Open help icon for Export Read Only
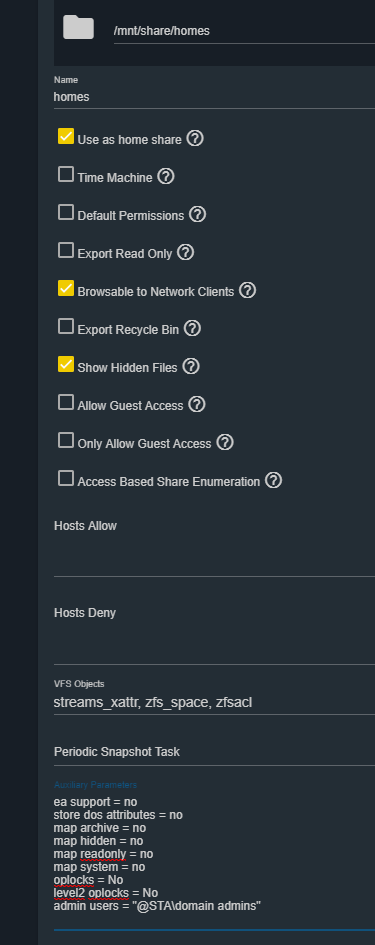The width and height of the screenshot is (375, 945). click(x=186, y=253)
